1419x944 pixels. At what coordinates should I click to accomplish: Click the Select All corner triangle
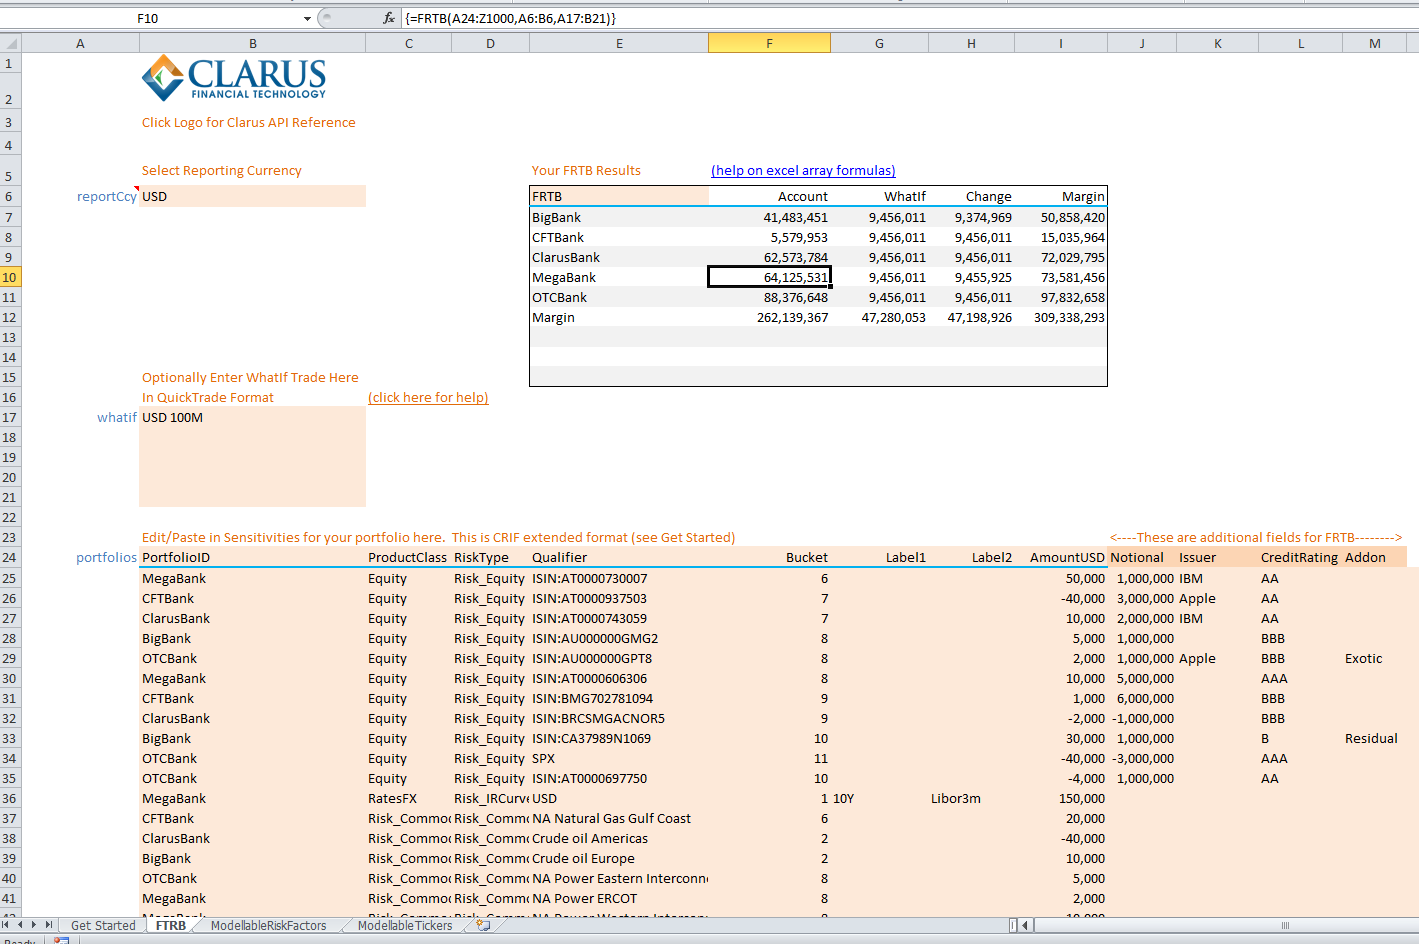coord(10,43)
